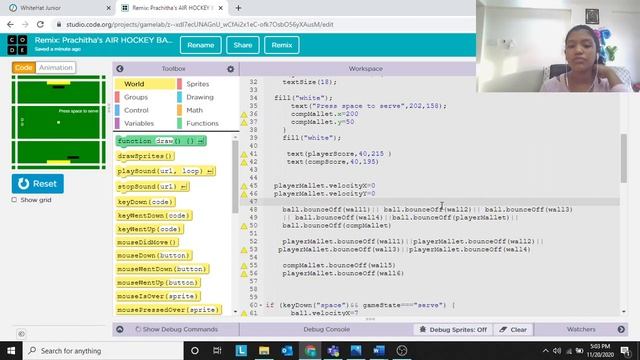Open Windows Start menu

[11, 351]
